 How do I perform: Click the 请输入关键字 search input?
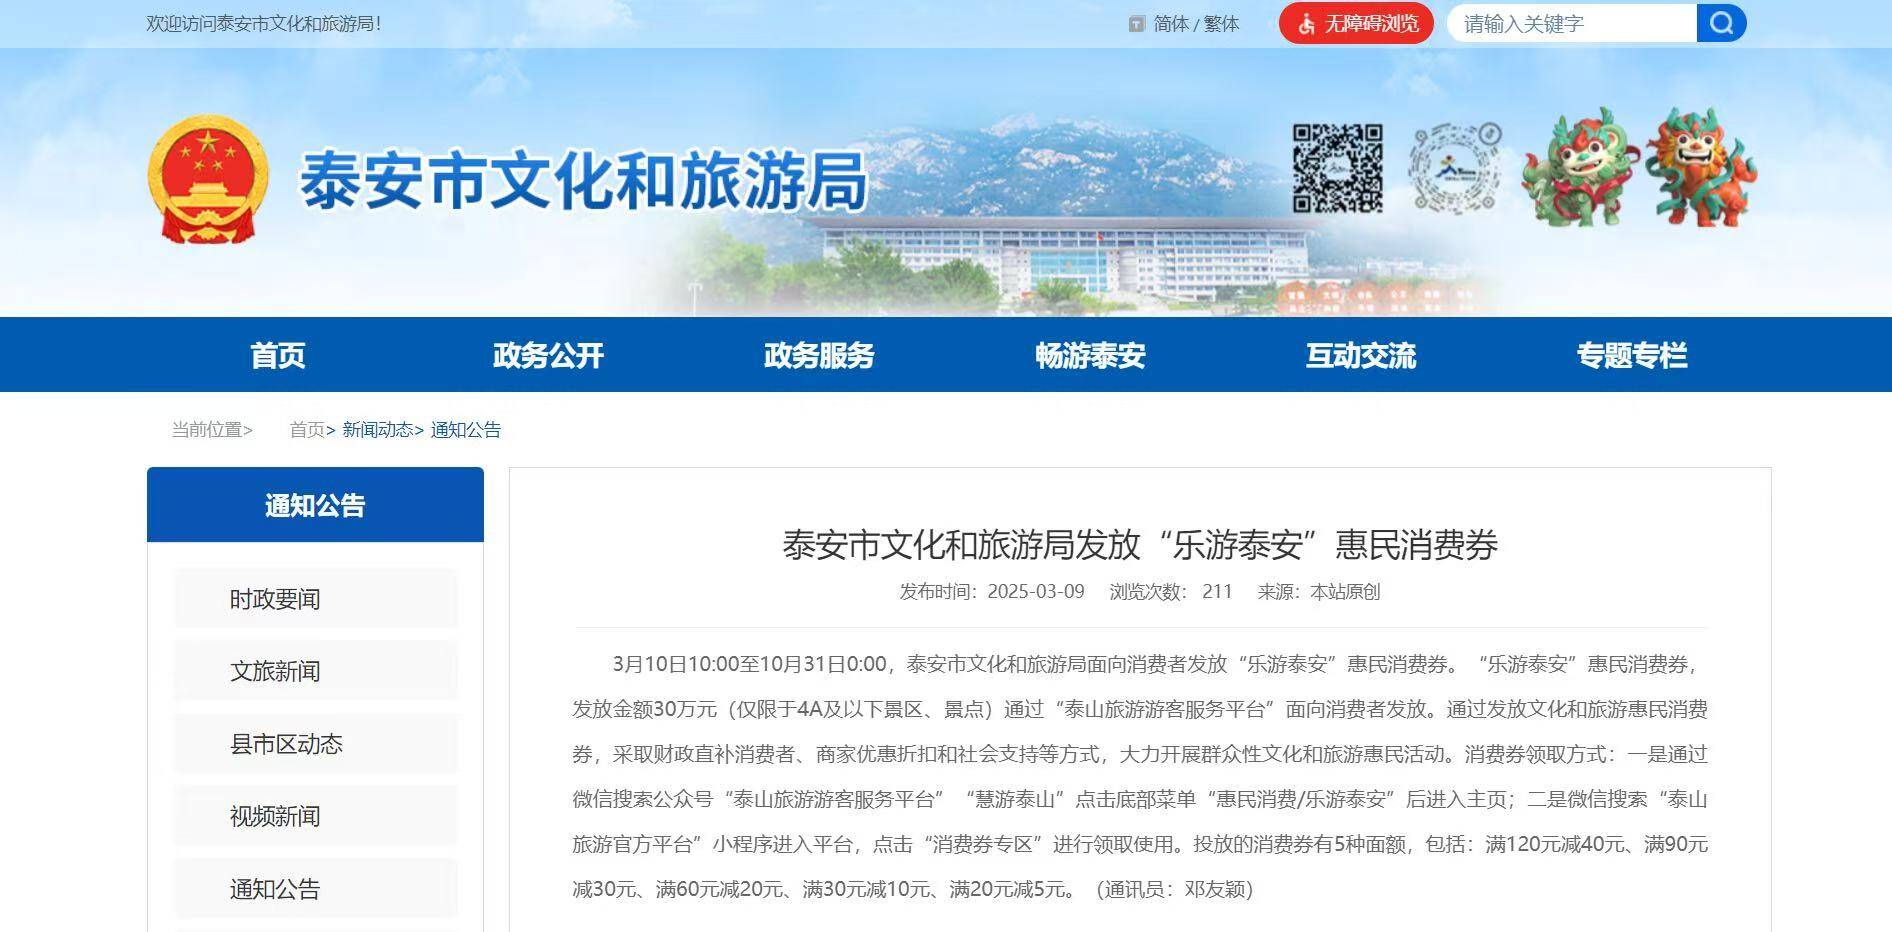tap(1572, 23)
